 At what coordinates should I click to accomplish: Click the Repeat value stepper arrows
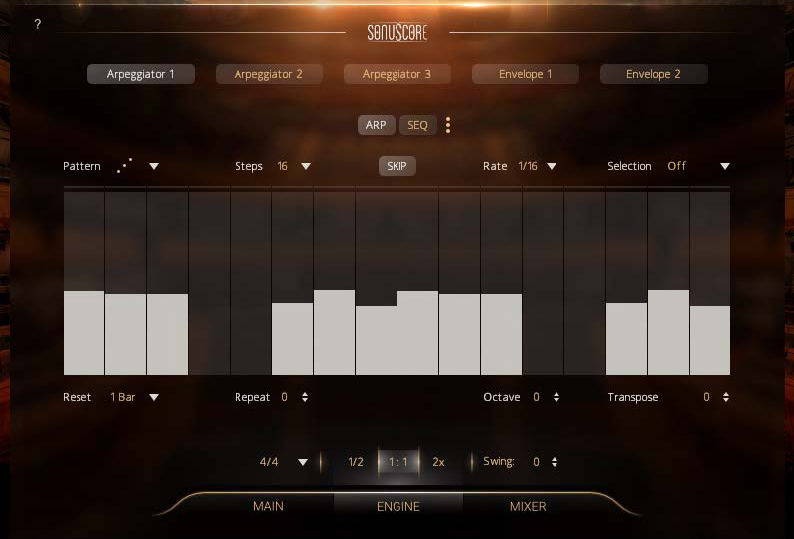point(305,397)
